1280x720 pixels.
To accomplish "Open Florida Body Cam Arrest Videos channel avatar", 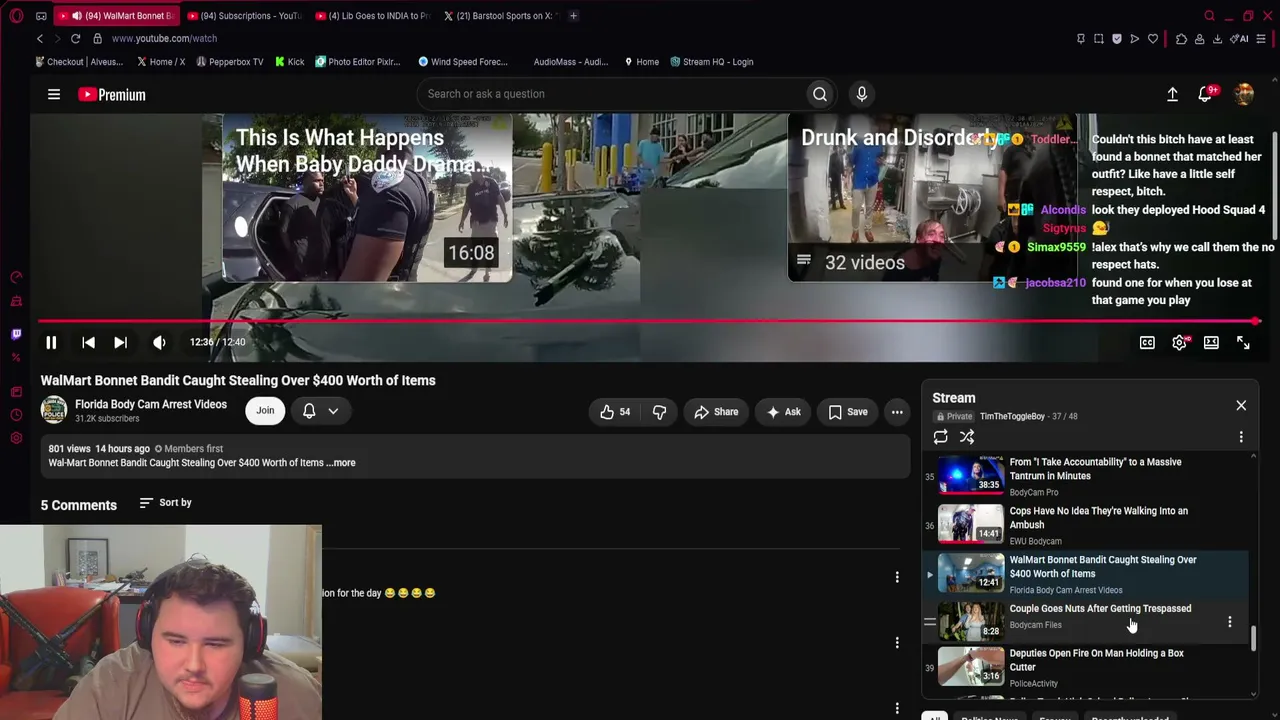I will point(54,410).
